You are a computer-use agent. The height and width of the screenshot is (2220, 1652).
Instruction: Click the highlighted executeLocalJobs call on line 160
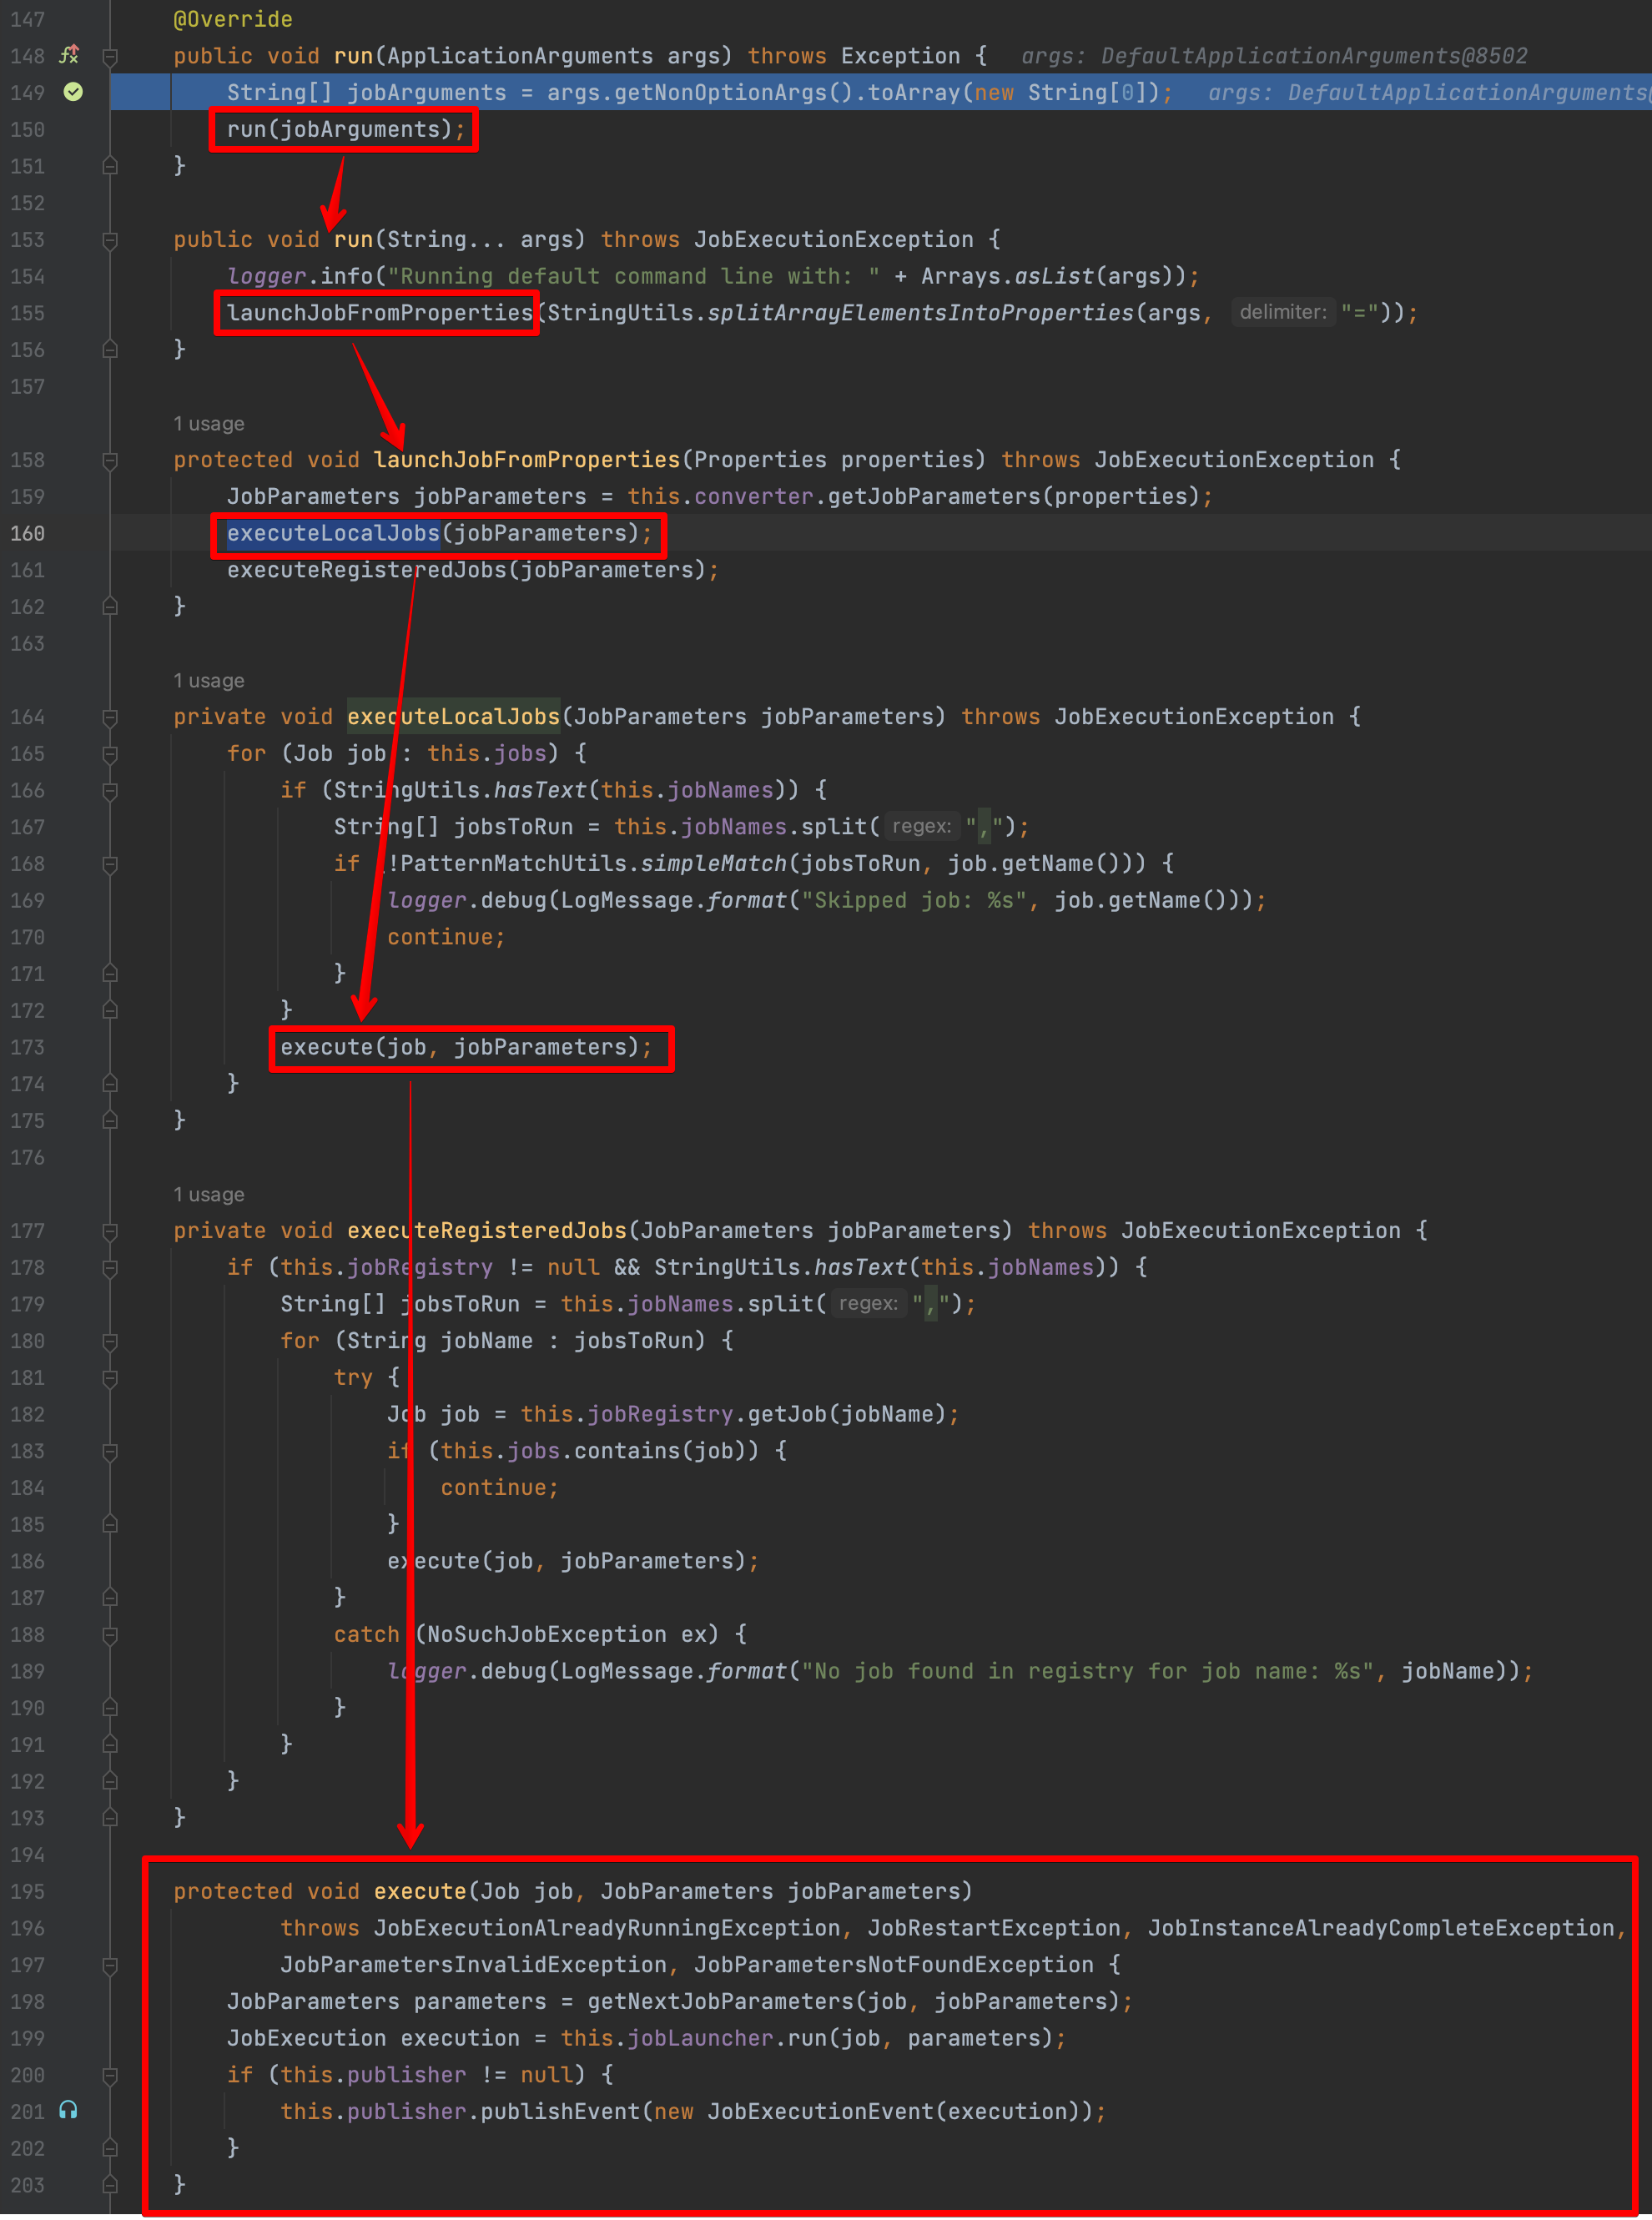pyautogui.click(x=333, y=533)
